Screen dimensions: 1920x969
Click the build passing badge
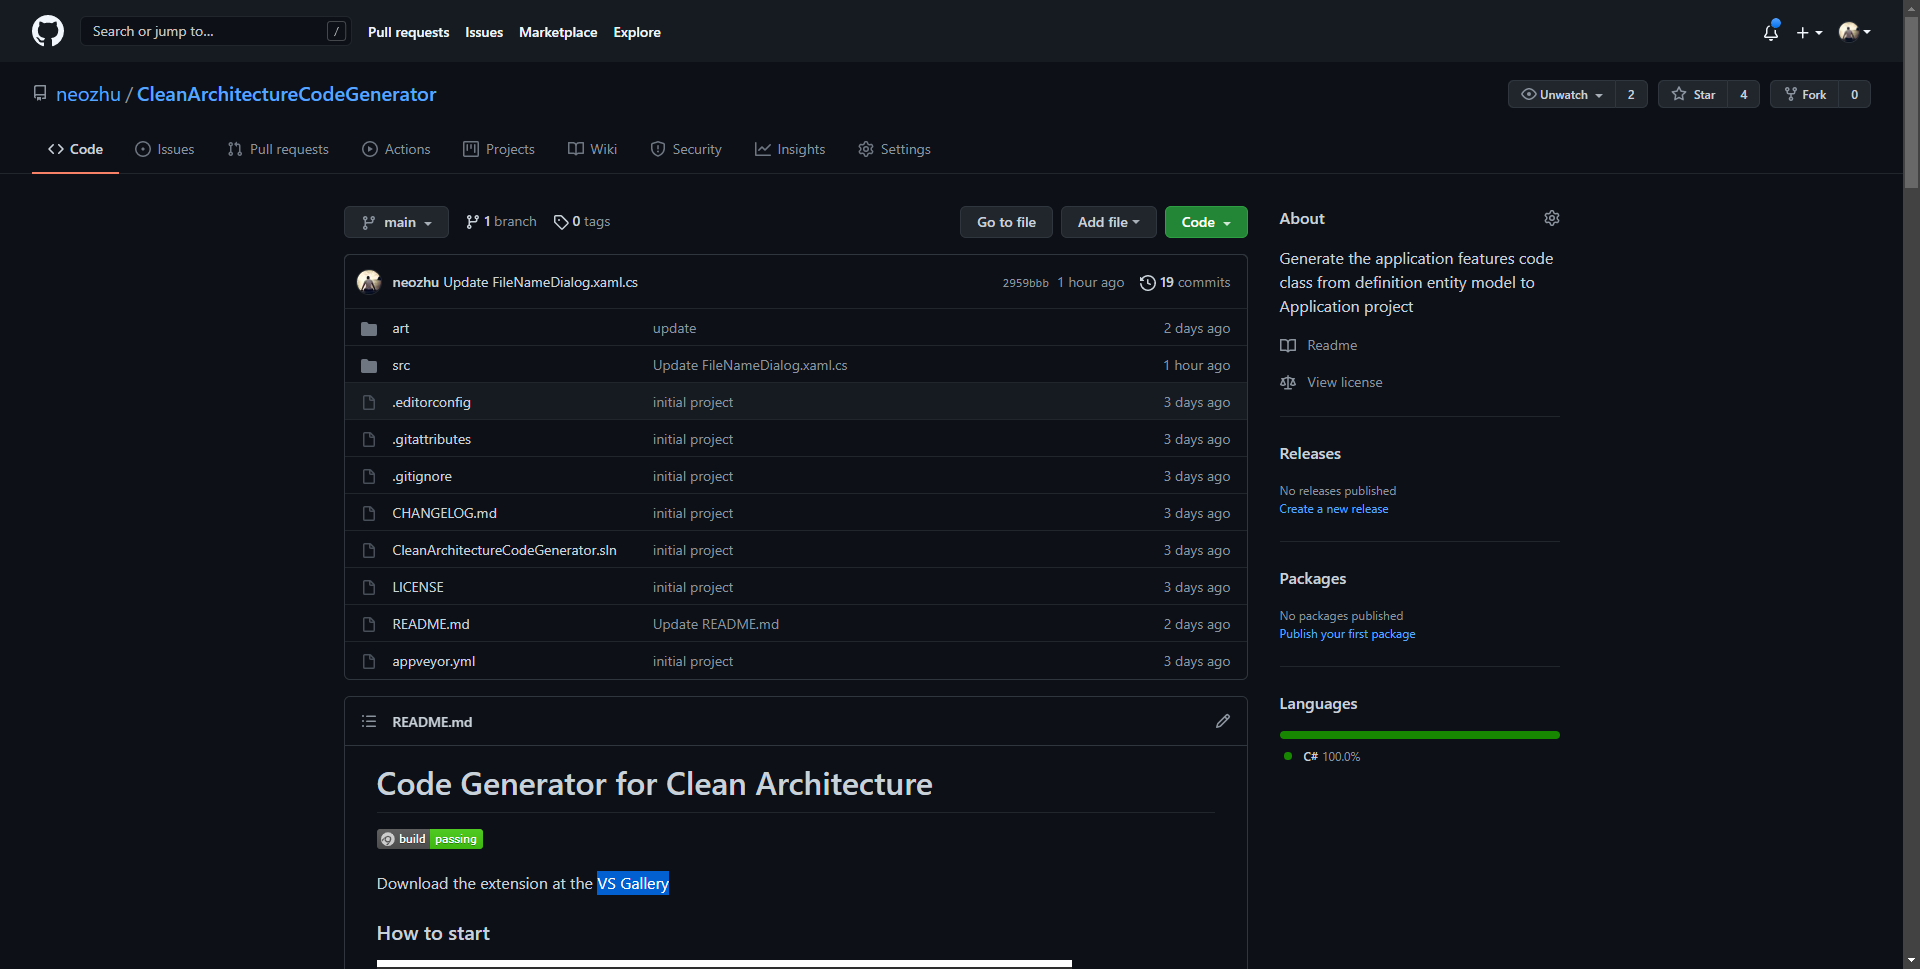tap(430, 839)
